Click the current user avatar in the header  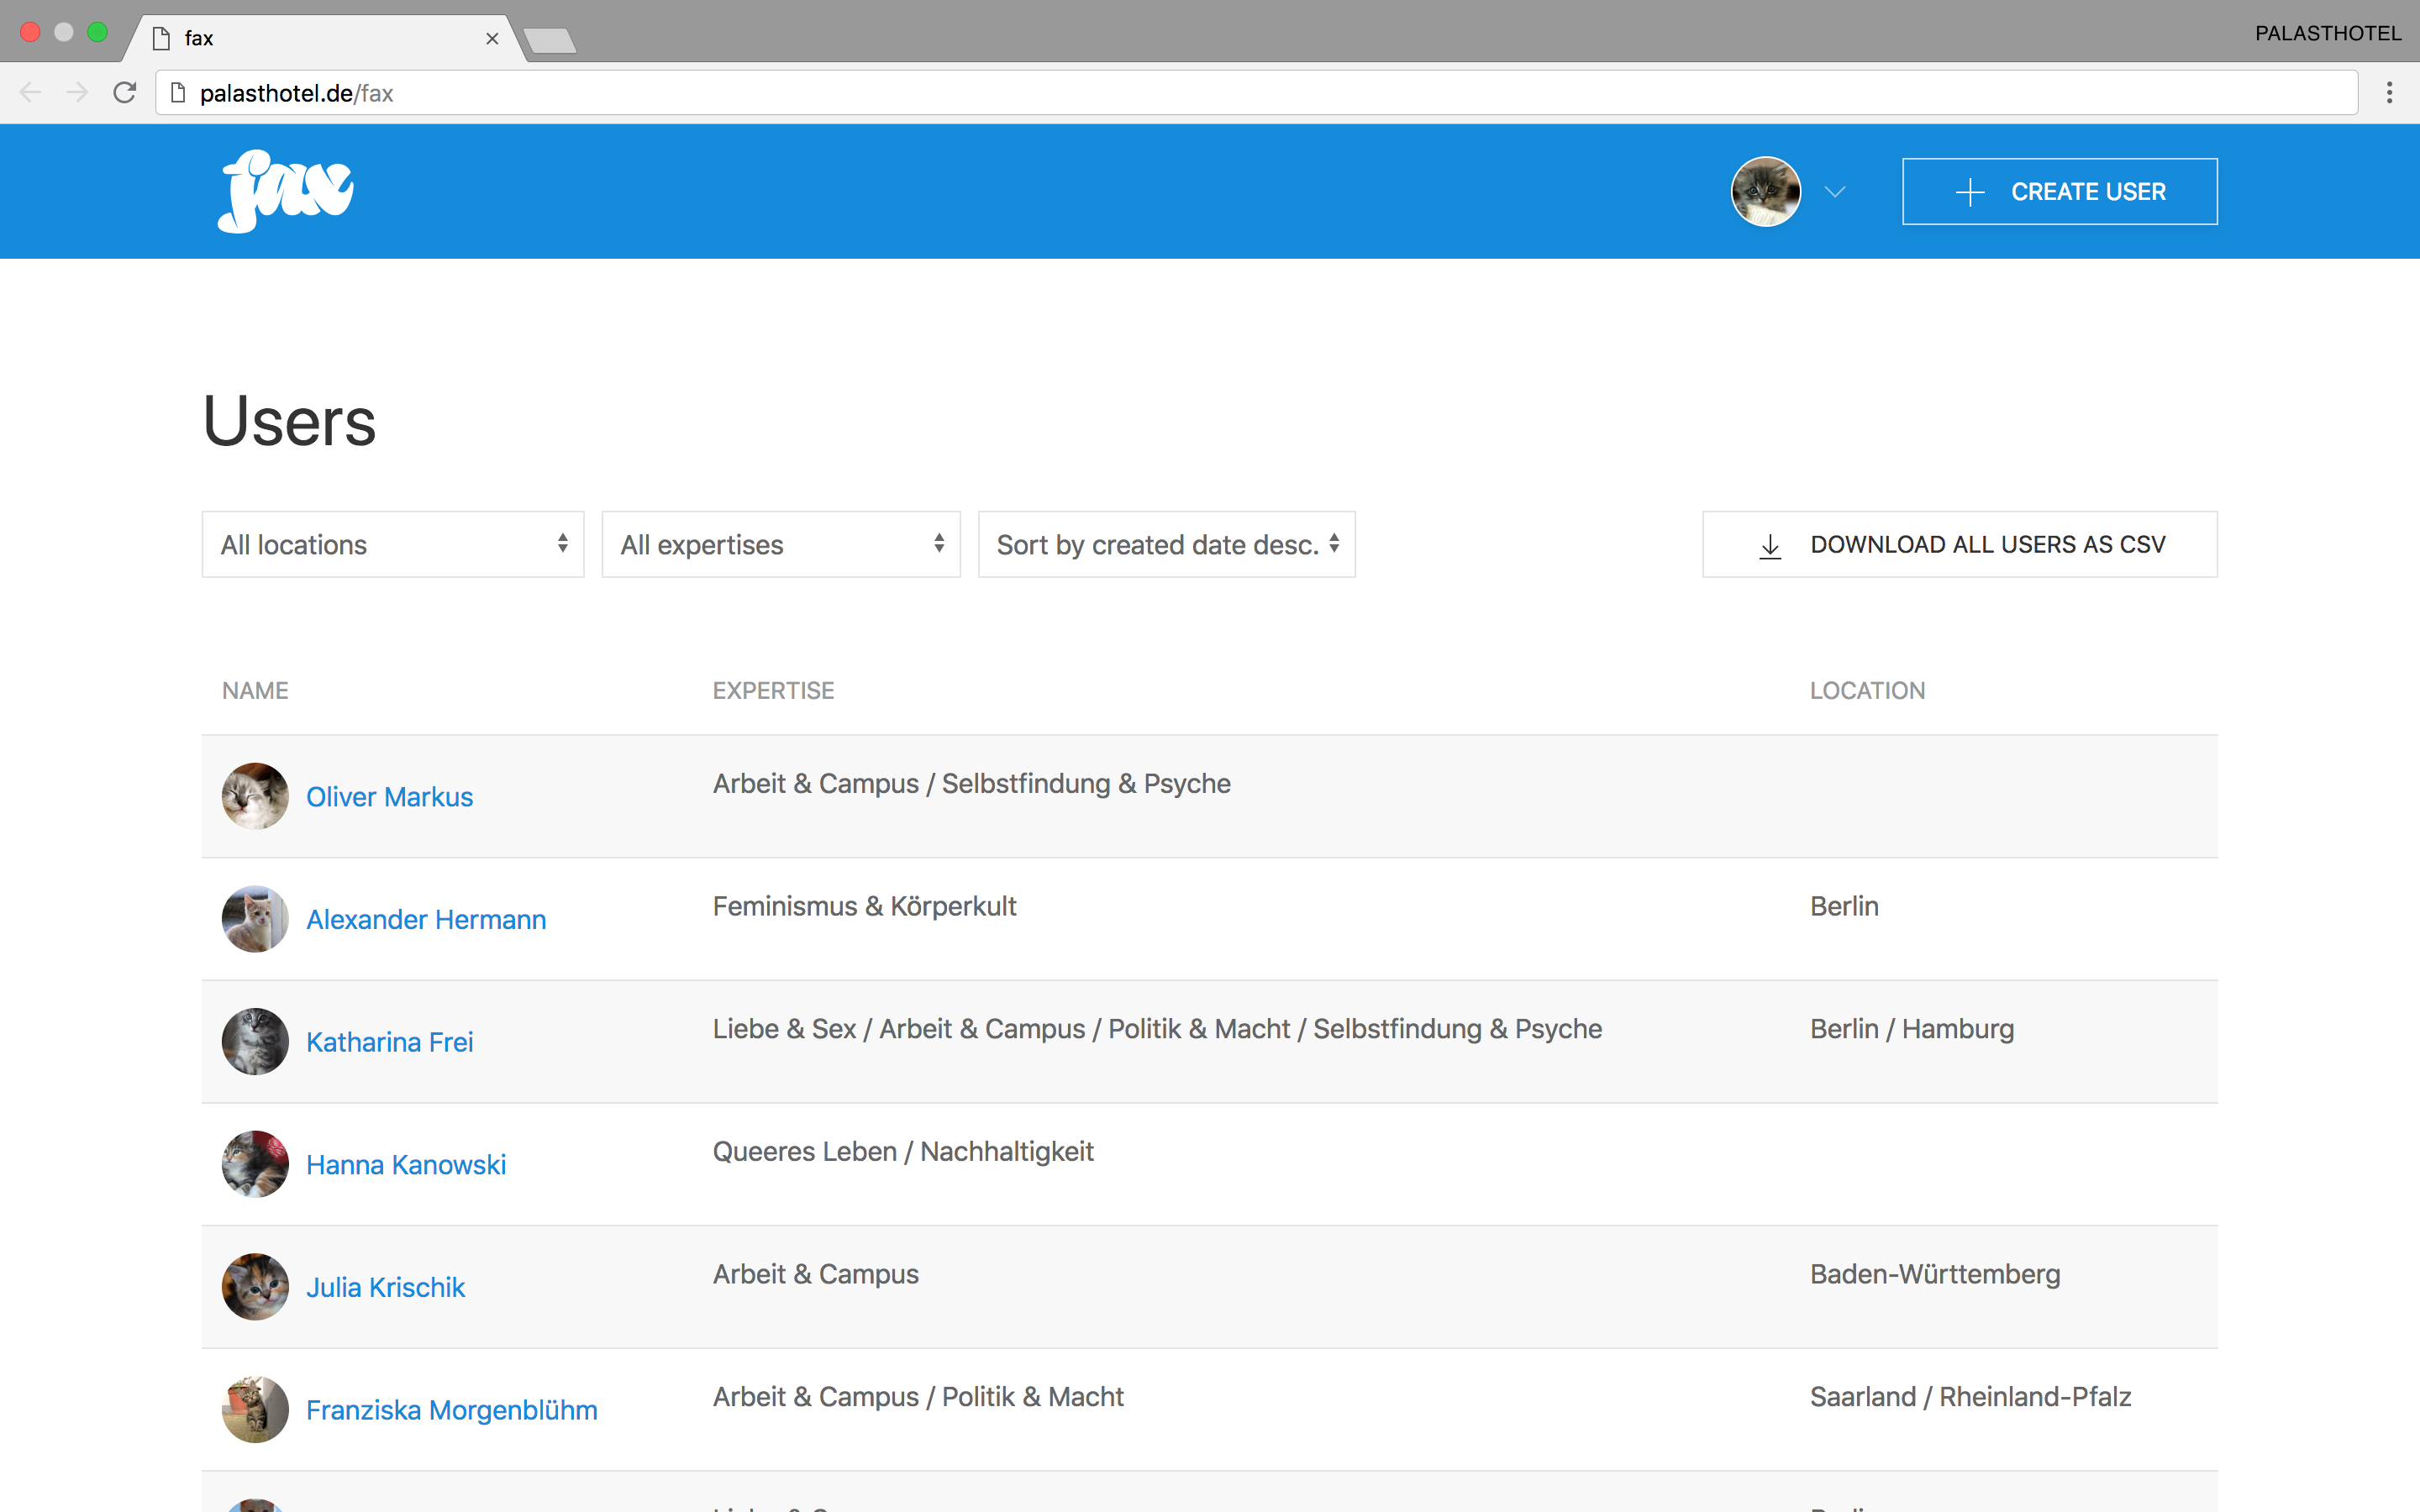pyautogui.click(x=1765, y=191)
